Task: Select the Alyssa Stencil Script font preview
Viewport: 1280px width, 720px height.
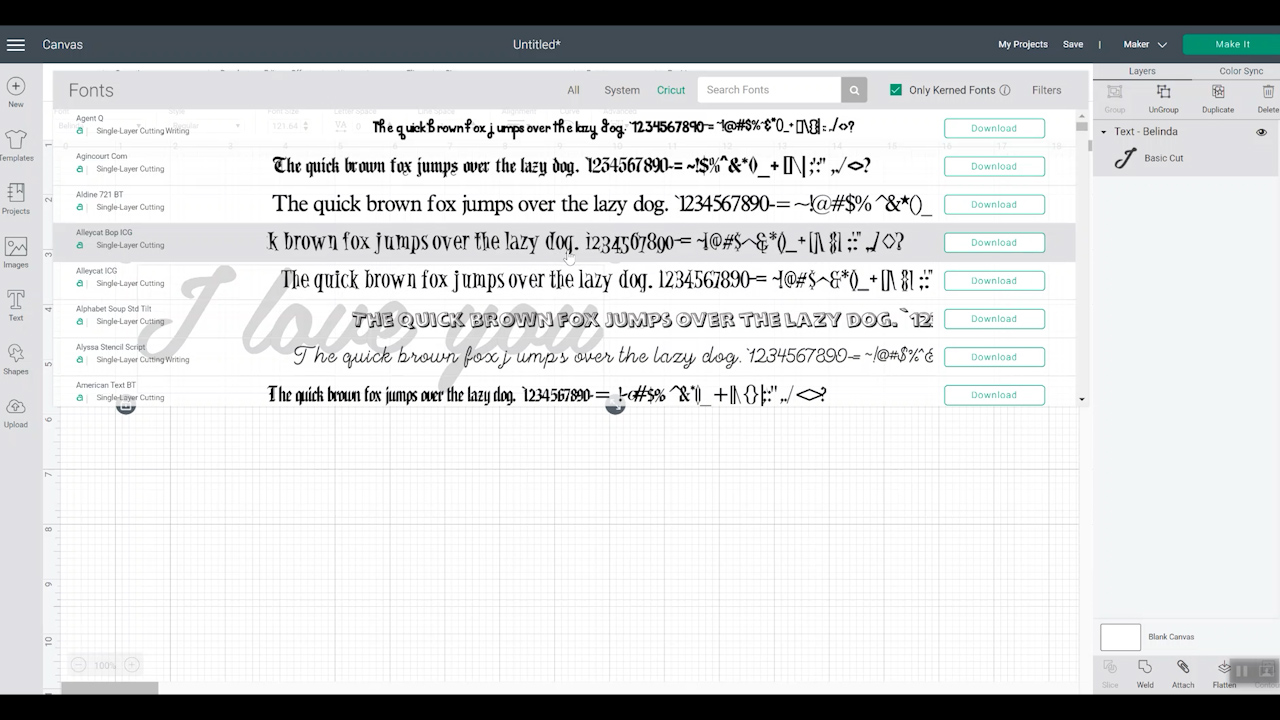Action: click(x=613, y=356)
